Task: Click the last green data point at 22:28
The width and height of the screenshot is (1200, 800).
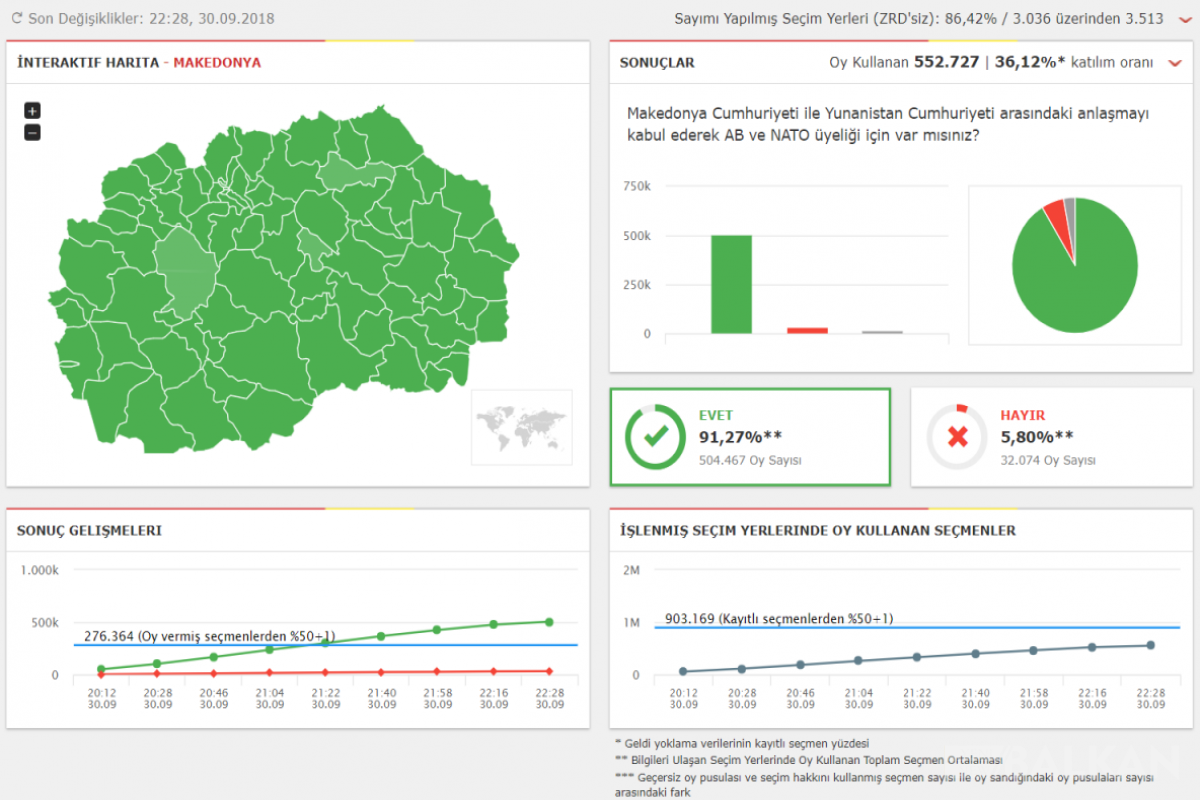Action: click(549, 622)
